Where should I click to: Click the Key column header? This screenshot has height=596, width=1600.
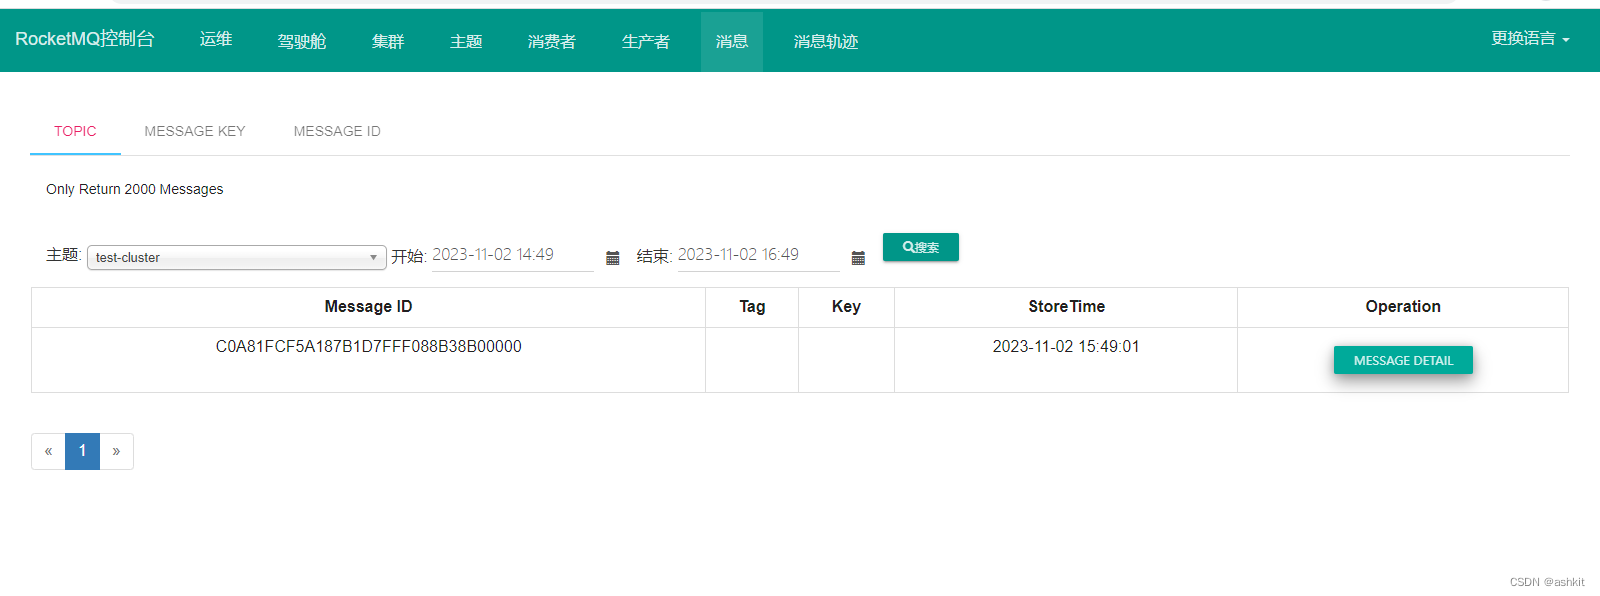pos(846,307)
